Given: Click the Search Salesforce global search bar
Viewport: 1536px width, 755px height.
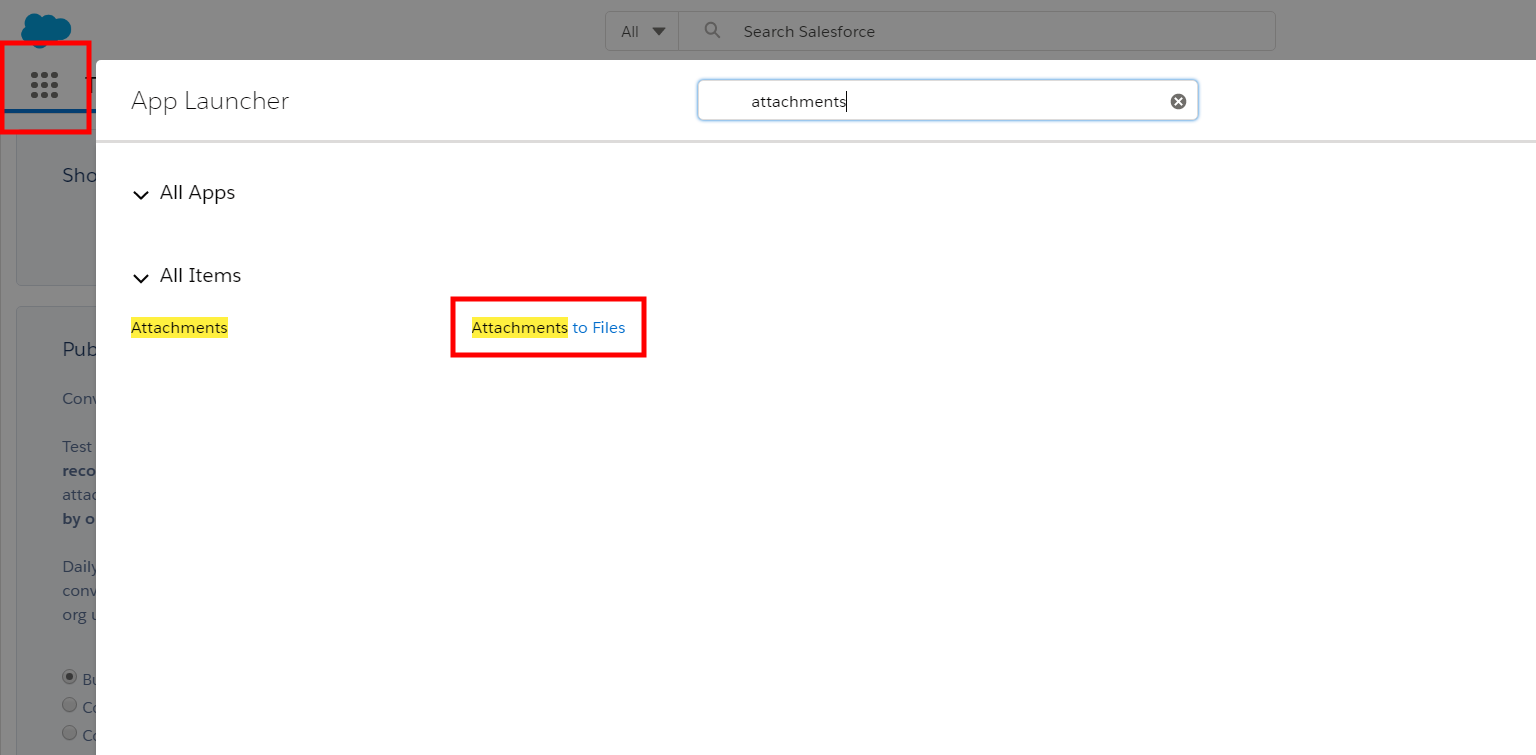Looking at the screenshot, I should (900, 31).
